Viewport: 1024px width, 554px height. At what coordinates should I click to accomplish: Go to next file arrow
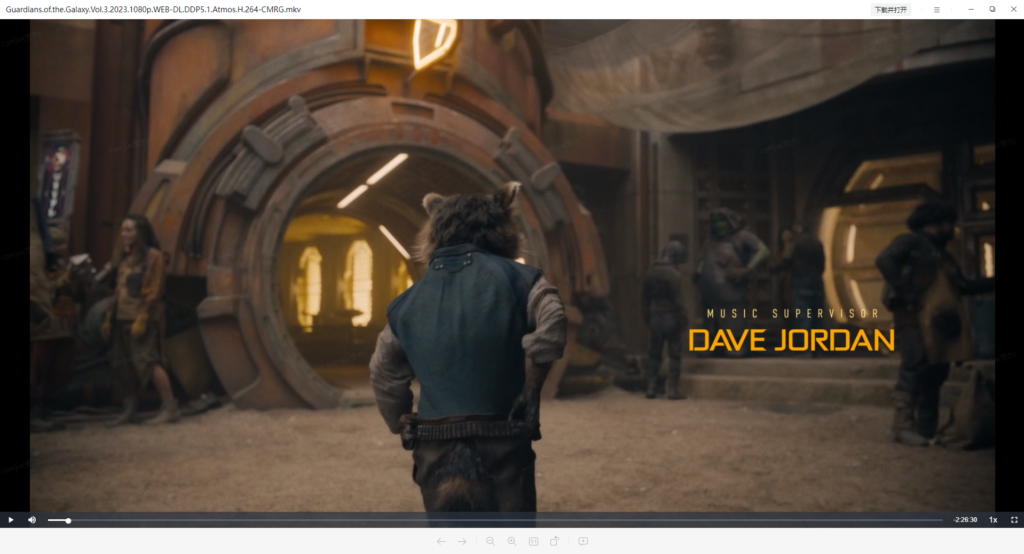(462, 541)
